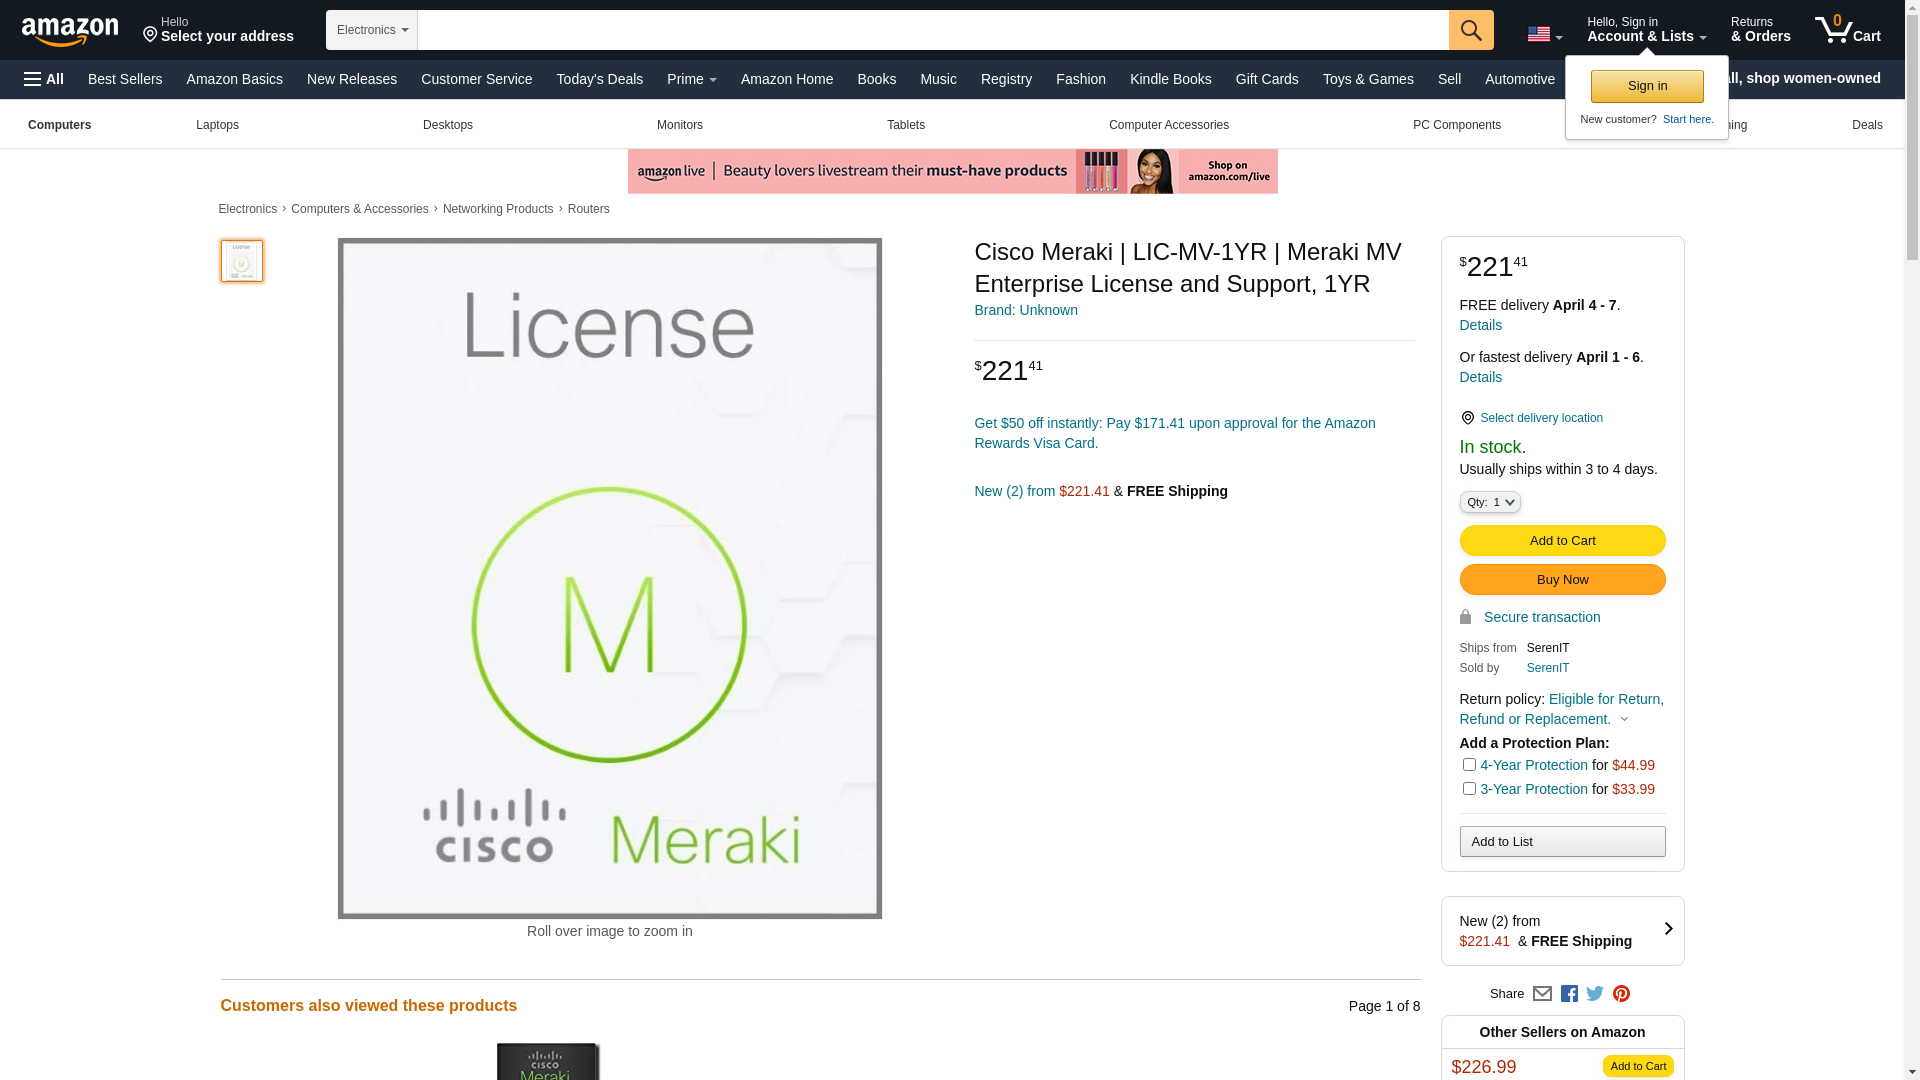Screen dimensions: 1920x1080
Task: Click the Amazon logo
Action: coord(70,31)
